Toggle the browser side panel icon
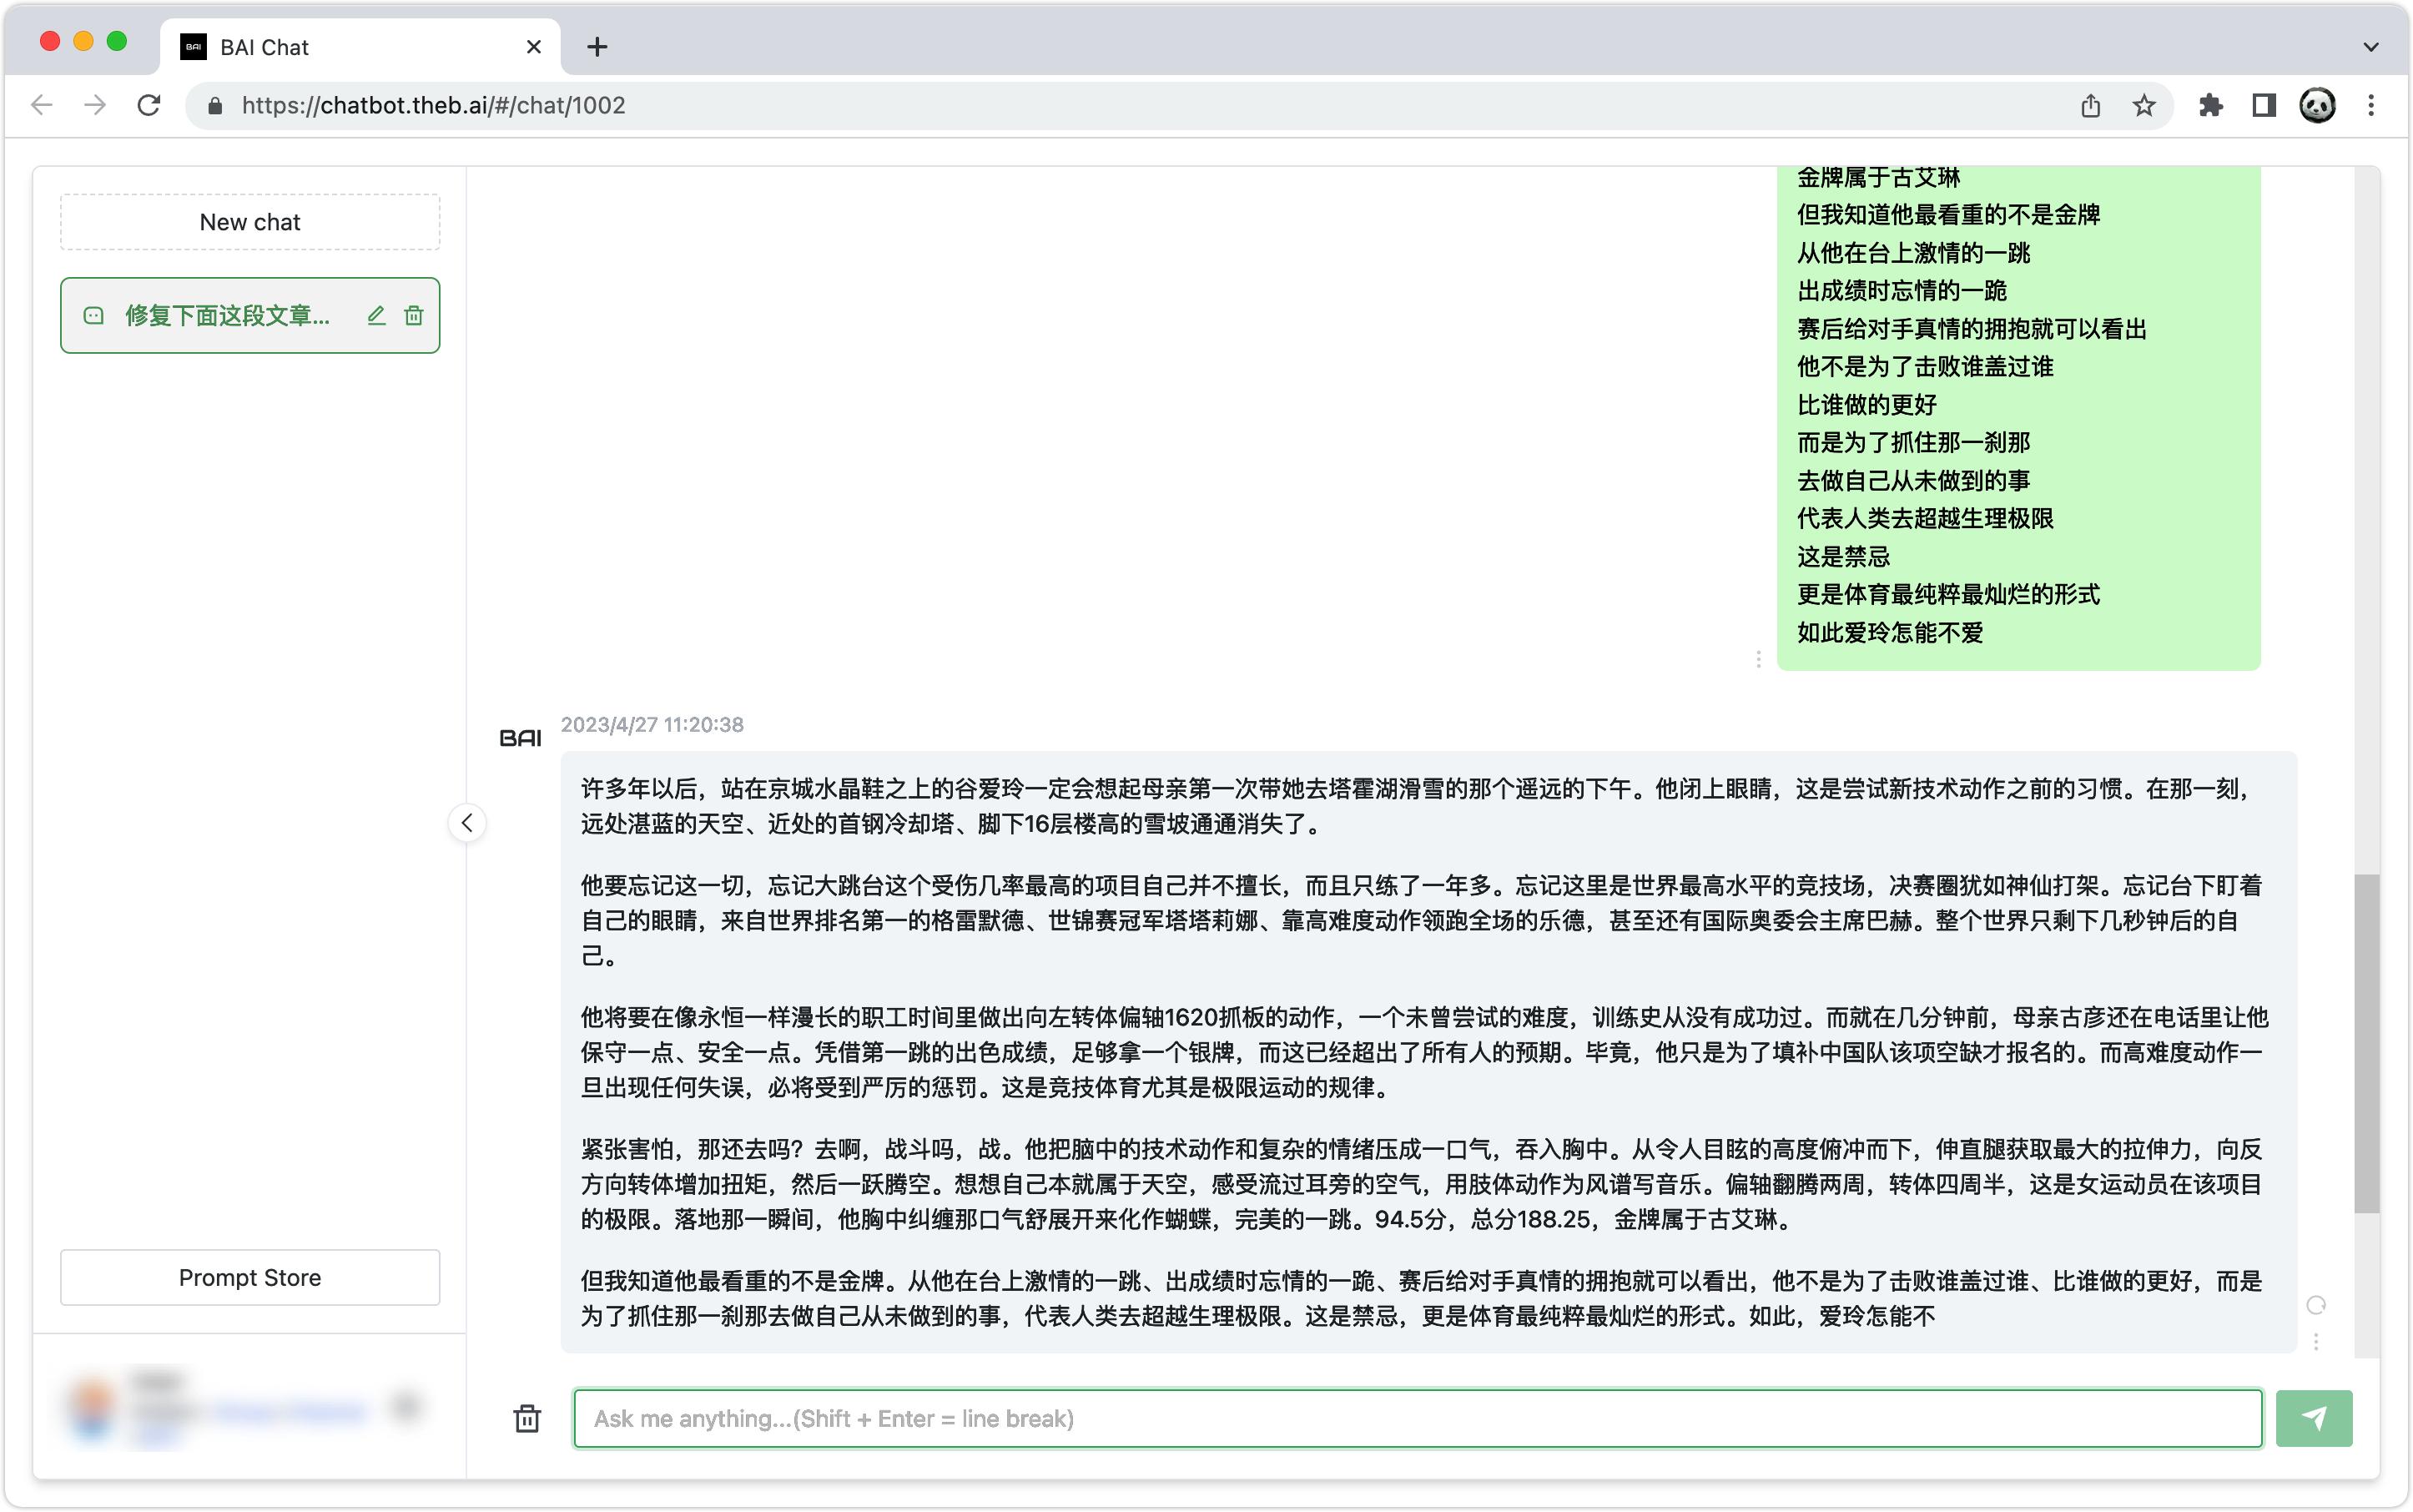2413x1512 pixels. click(2264, 106)
